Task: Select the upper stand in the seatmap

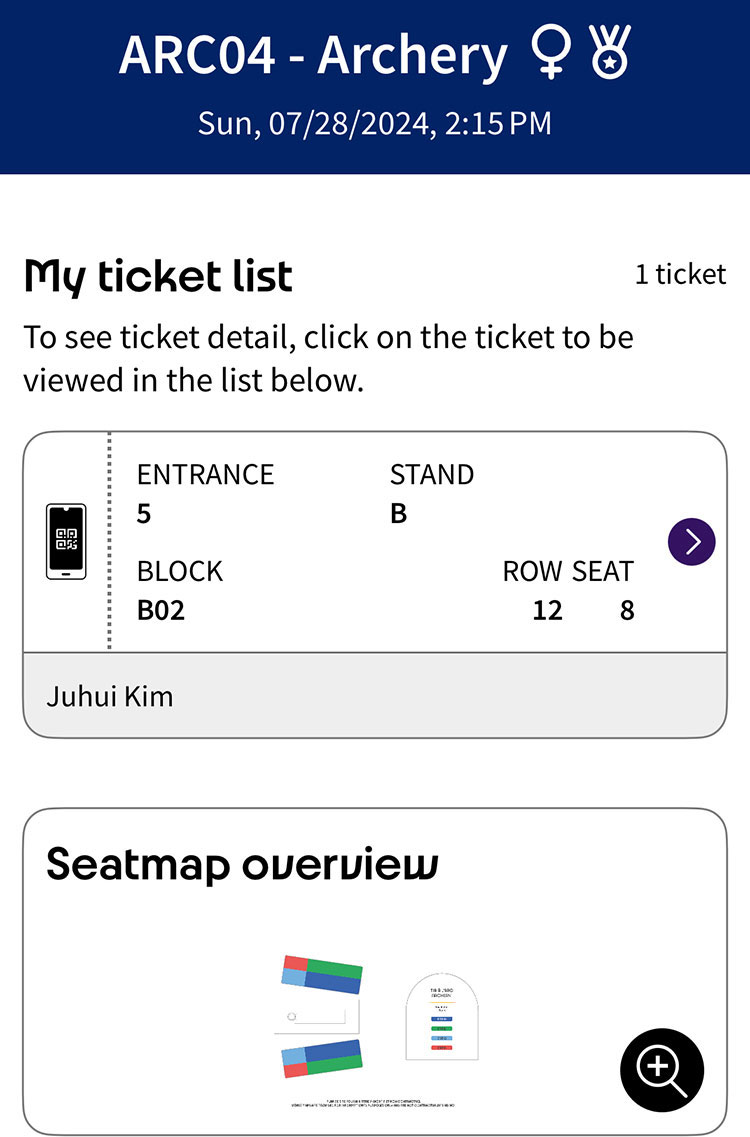Action: [x=322, y=975]
